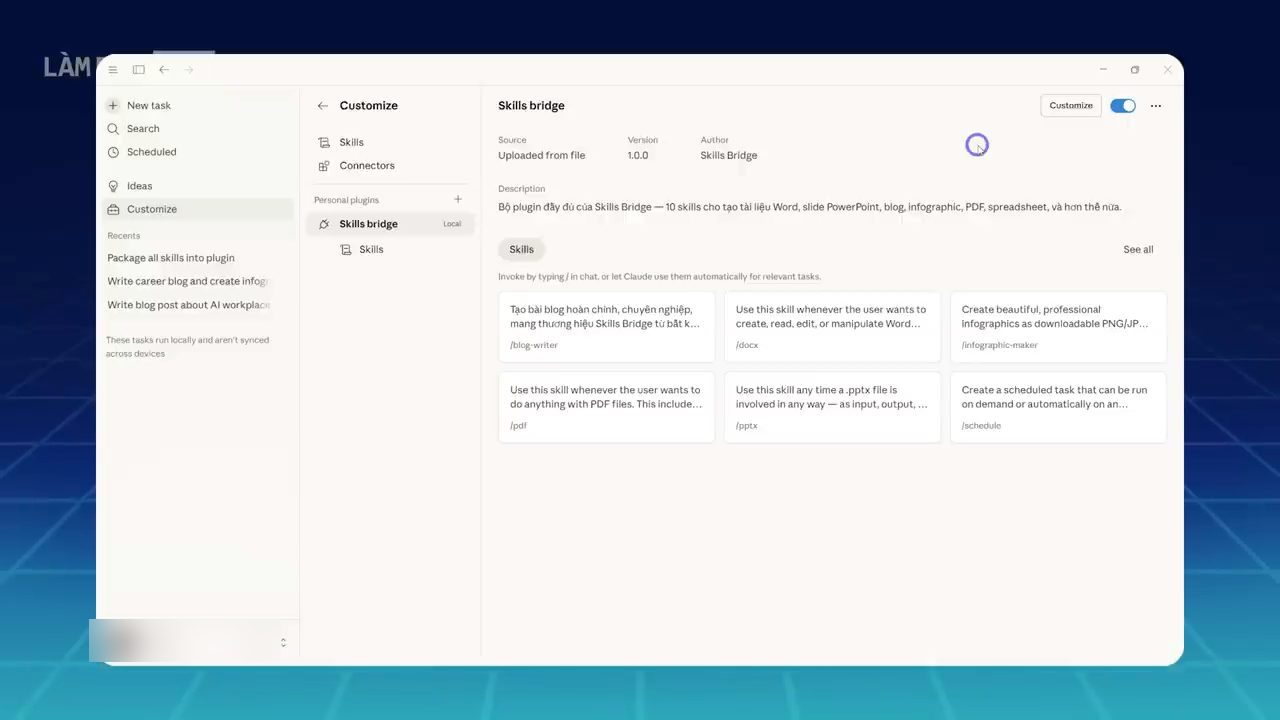The image size is (1280, 720).
Task: Toggle the Skills bridge plugin switch
Action: point(1123,105)
